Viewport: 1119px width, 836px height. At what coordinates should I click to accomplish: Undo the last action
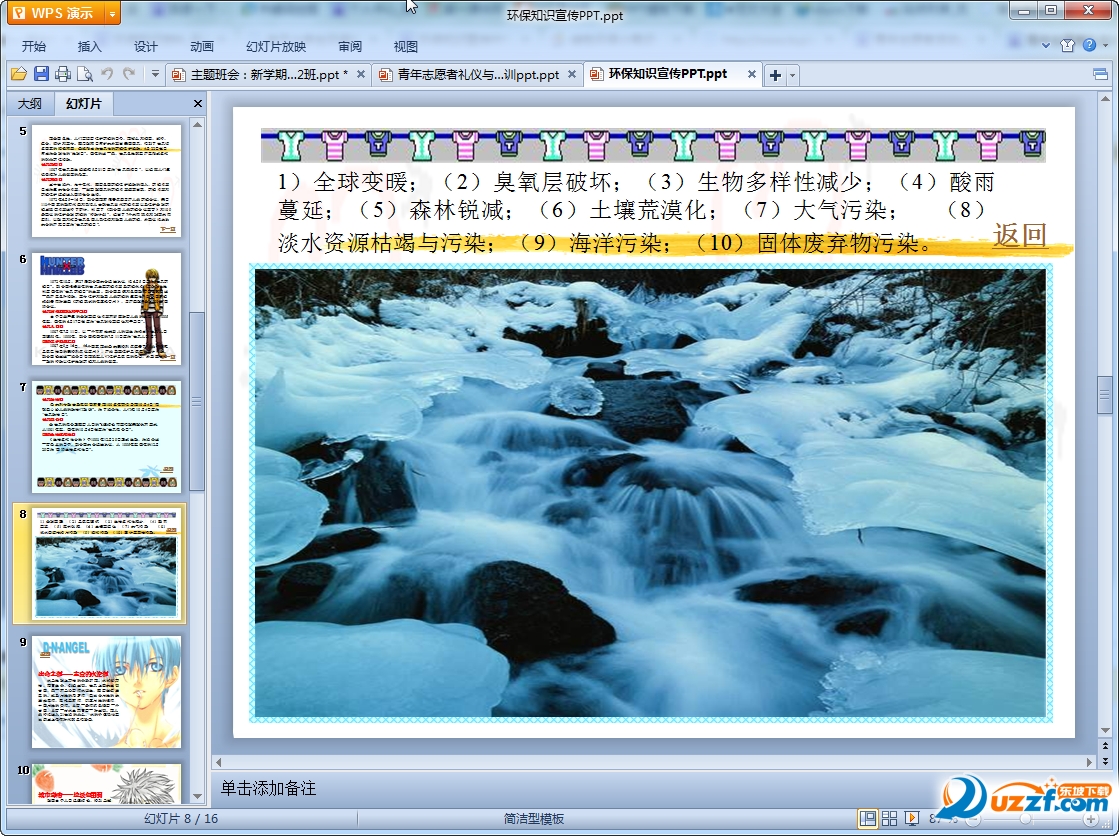107,74
